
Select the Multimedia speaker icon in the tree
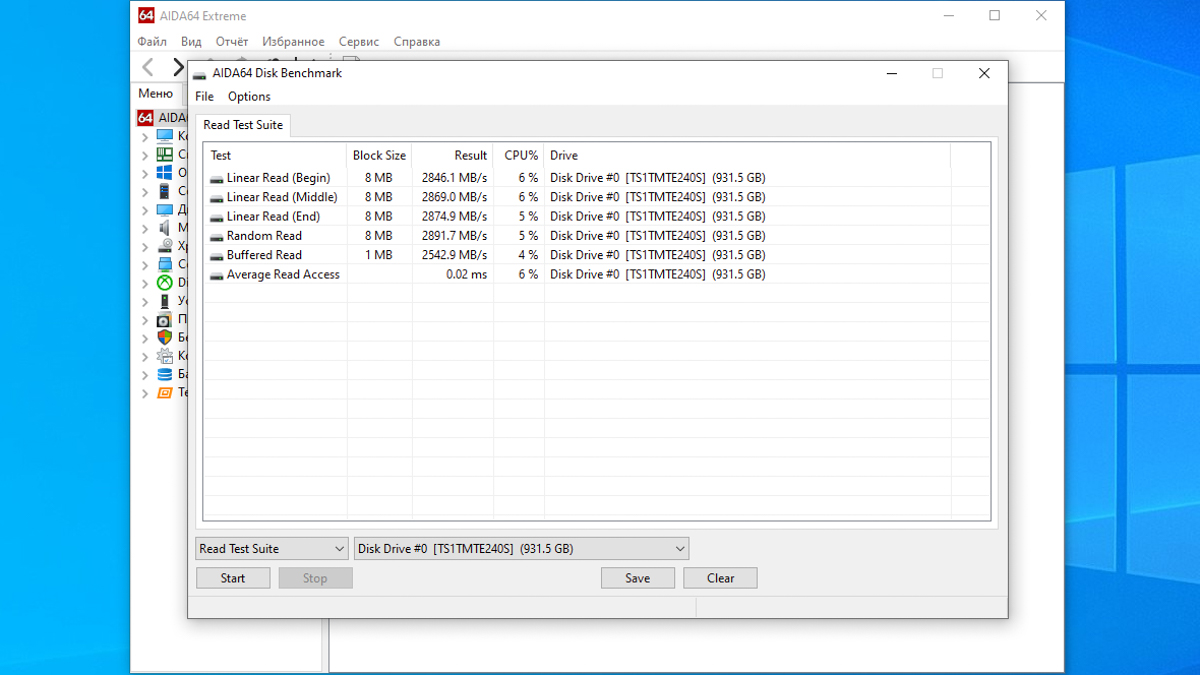pos(165,228)
